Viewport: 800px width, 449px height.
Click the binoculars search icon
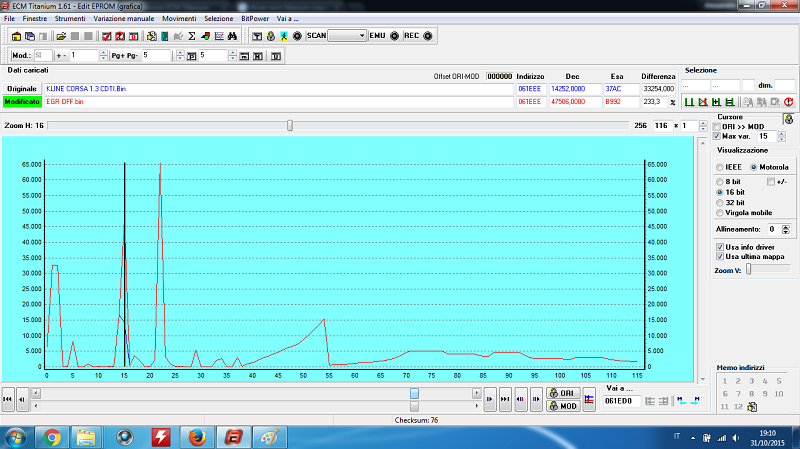(230, 35)
